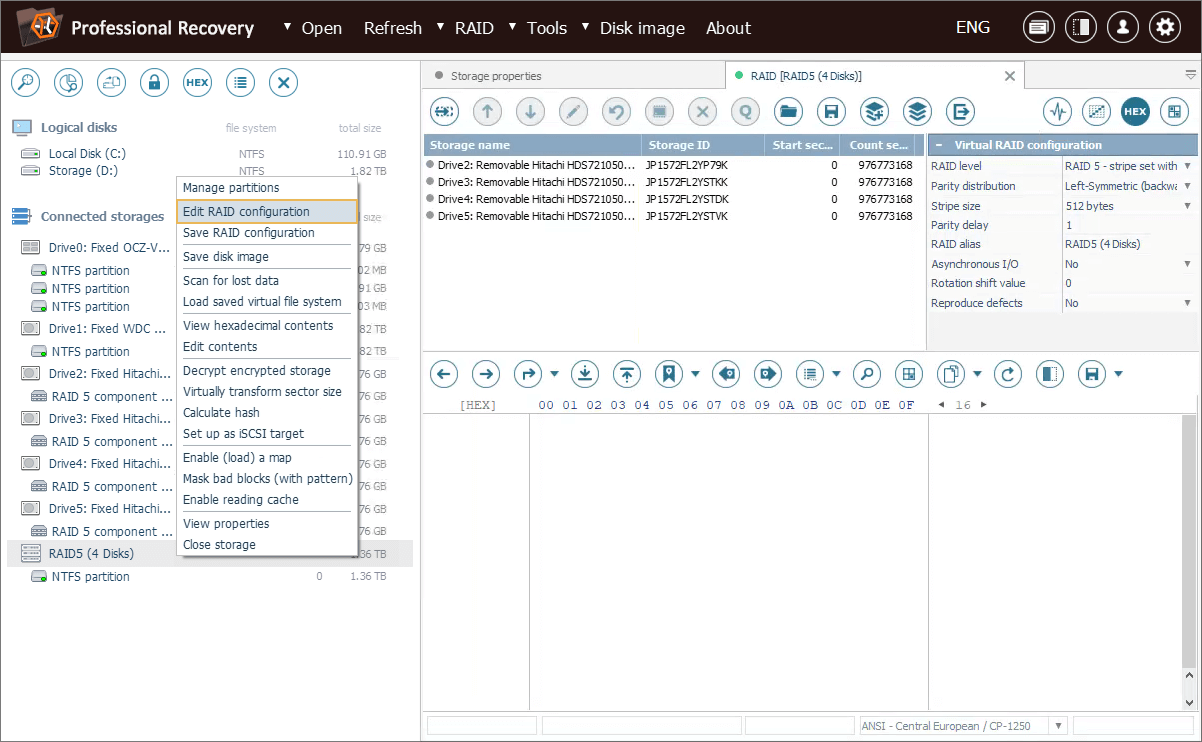Open the save dropdown arrow in hex toolbar
The height and width of the screenshot is (742, 1202).
pos(1119,374)
